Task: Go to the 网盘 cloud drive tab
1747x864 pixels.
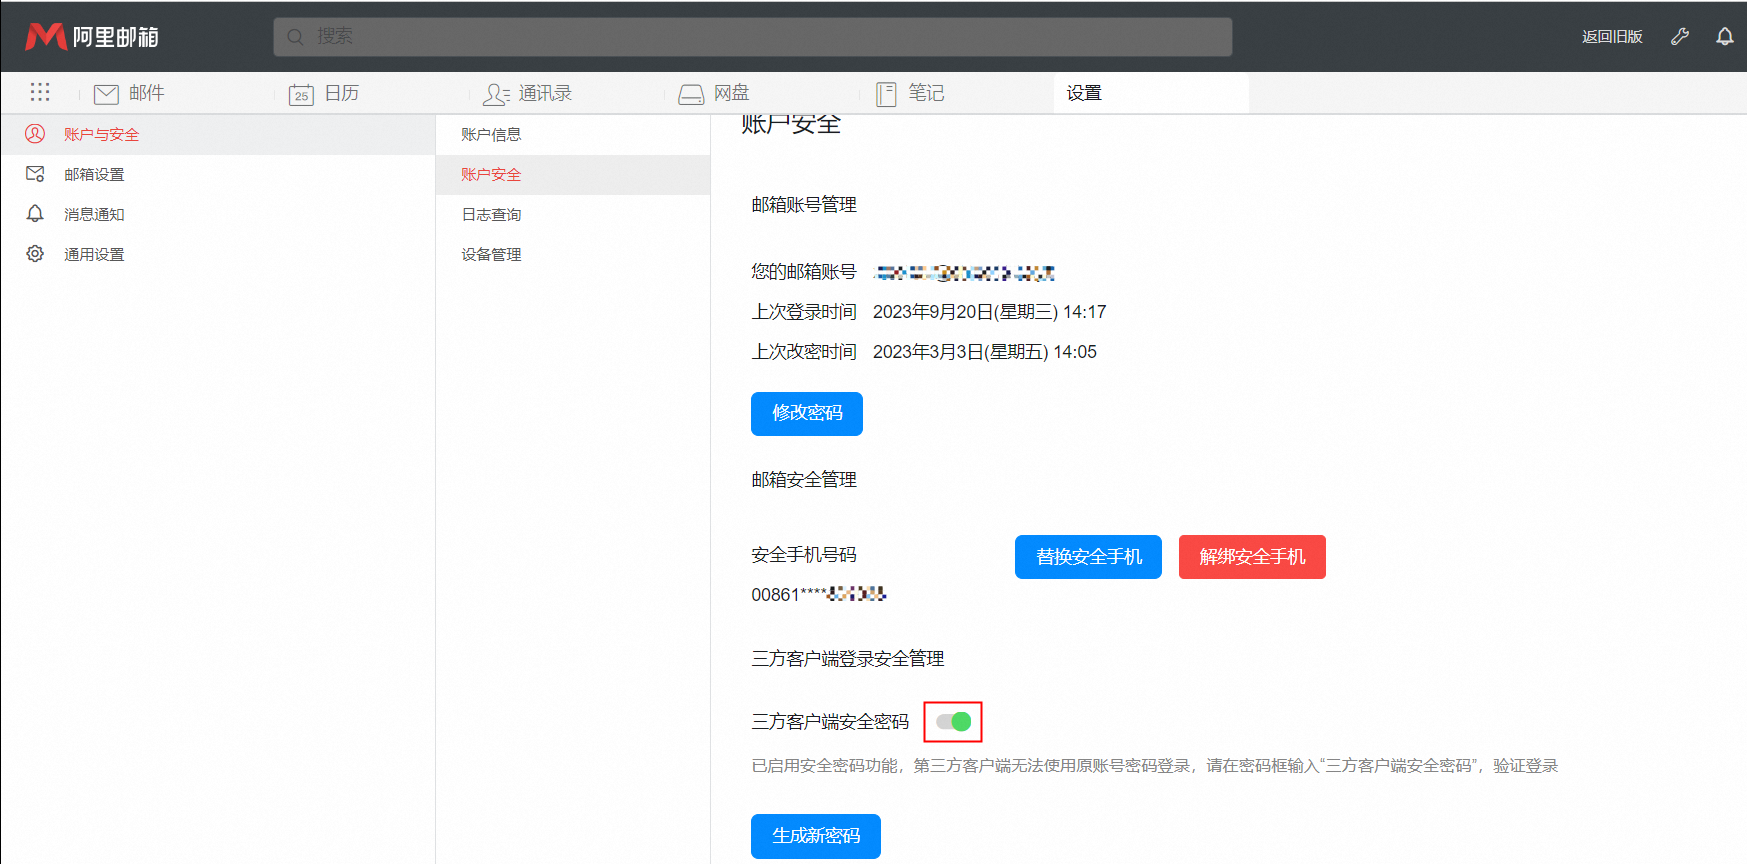Action: (714, 93)
